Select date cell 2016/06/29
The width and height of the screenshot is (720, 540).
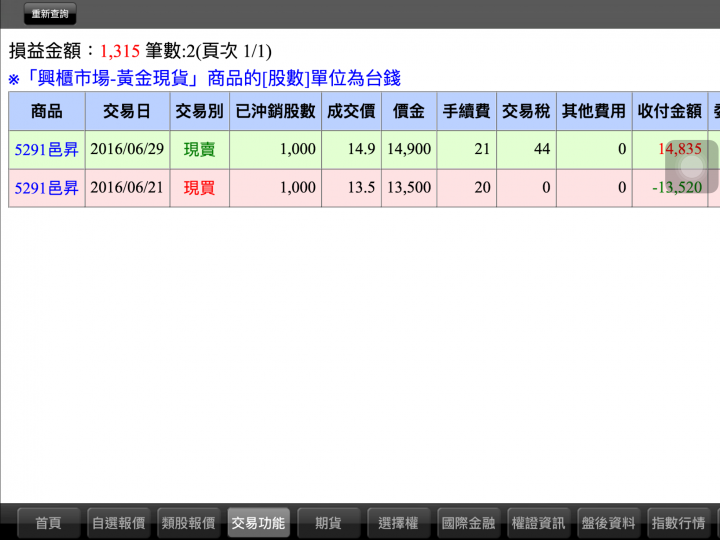click(127, 149)
